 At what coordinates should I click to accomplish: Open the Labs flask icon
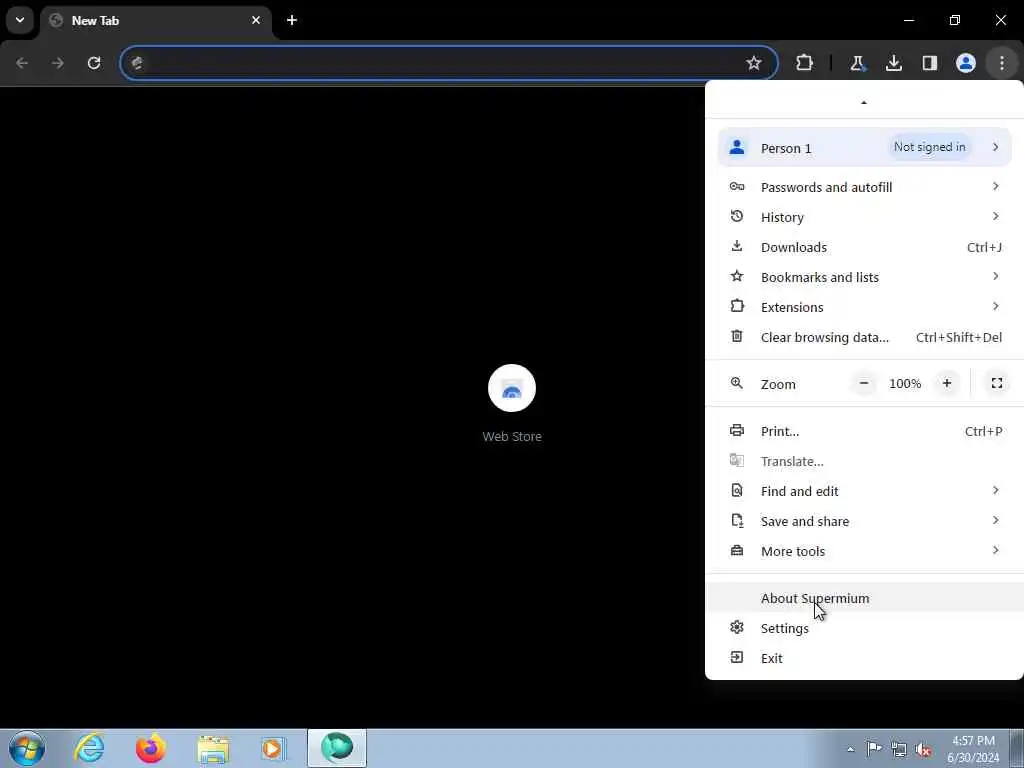[857, 63]
